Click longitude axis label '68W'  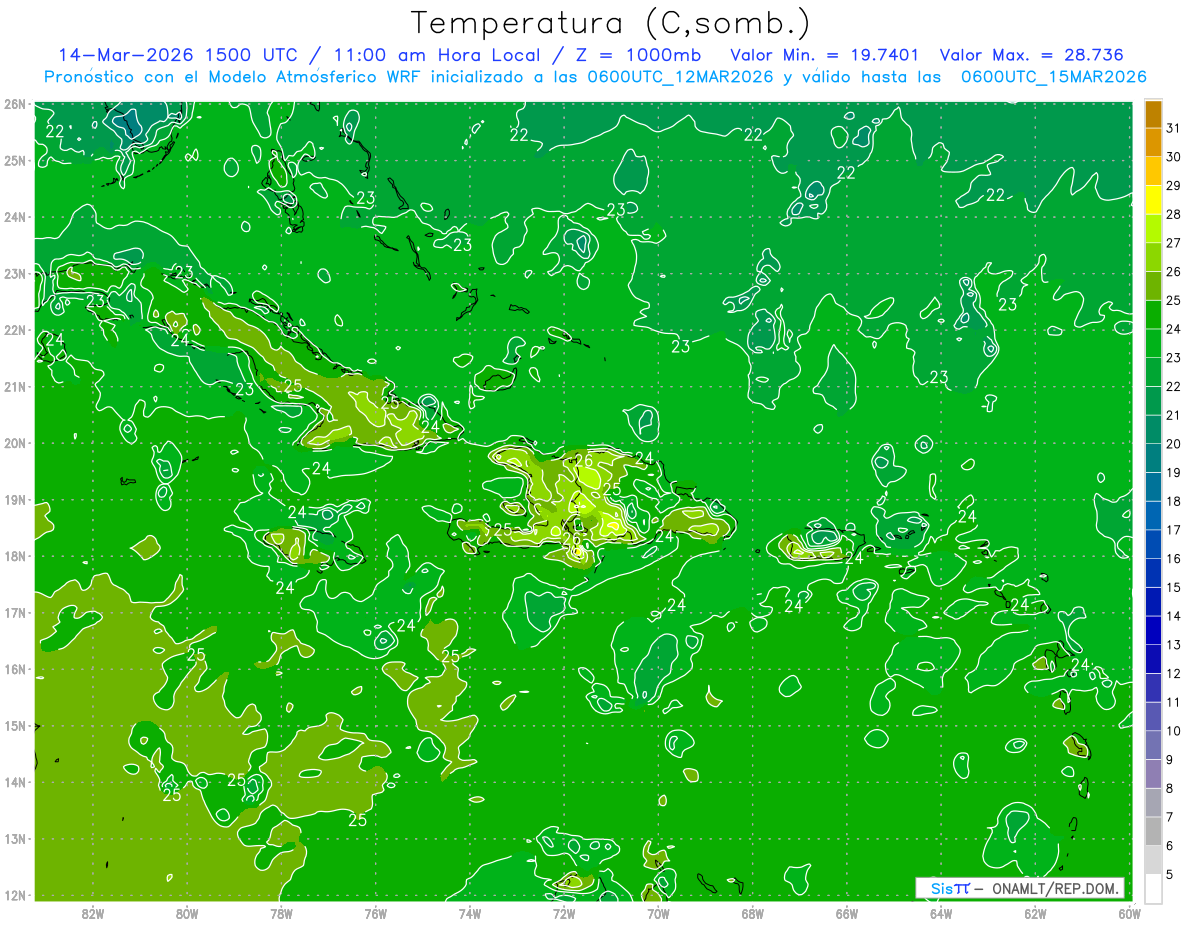pos(752,913)
